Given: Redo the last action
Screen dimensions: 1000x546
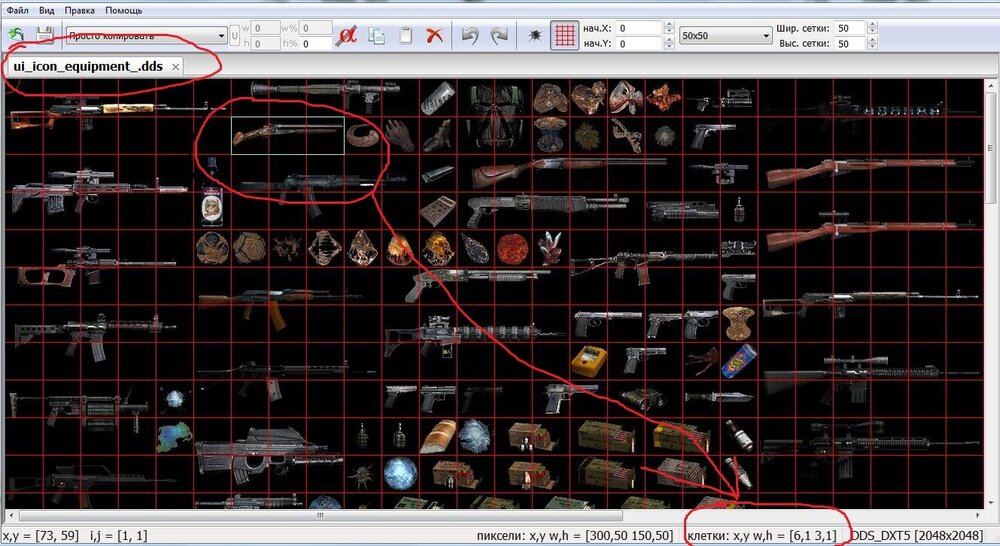Looking at the screenshot, I should click(x=498, y=35).
